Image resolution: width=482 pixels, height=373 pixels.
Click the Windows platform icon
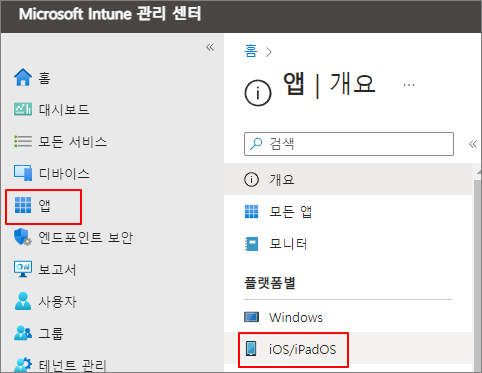pyautogui.click(x=251, y=317)
